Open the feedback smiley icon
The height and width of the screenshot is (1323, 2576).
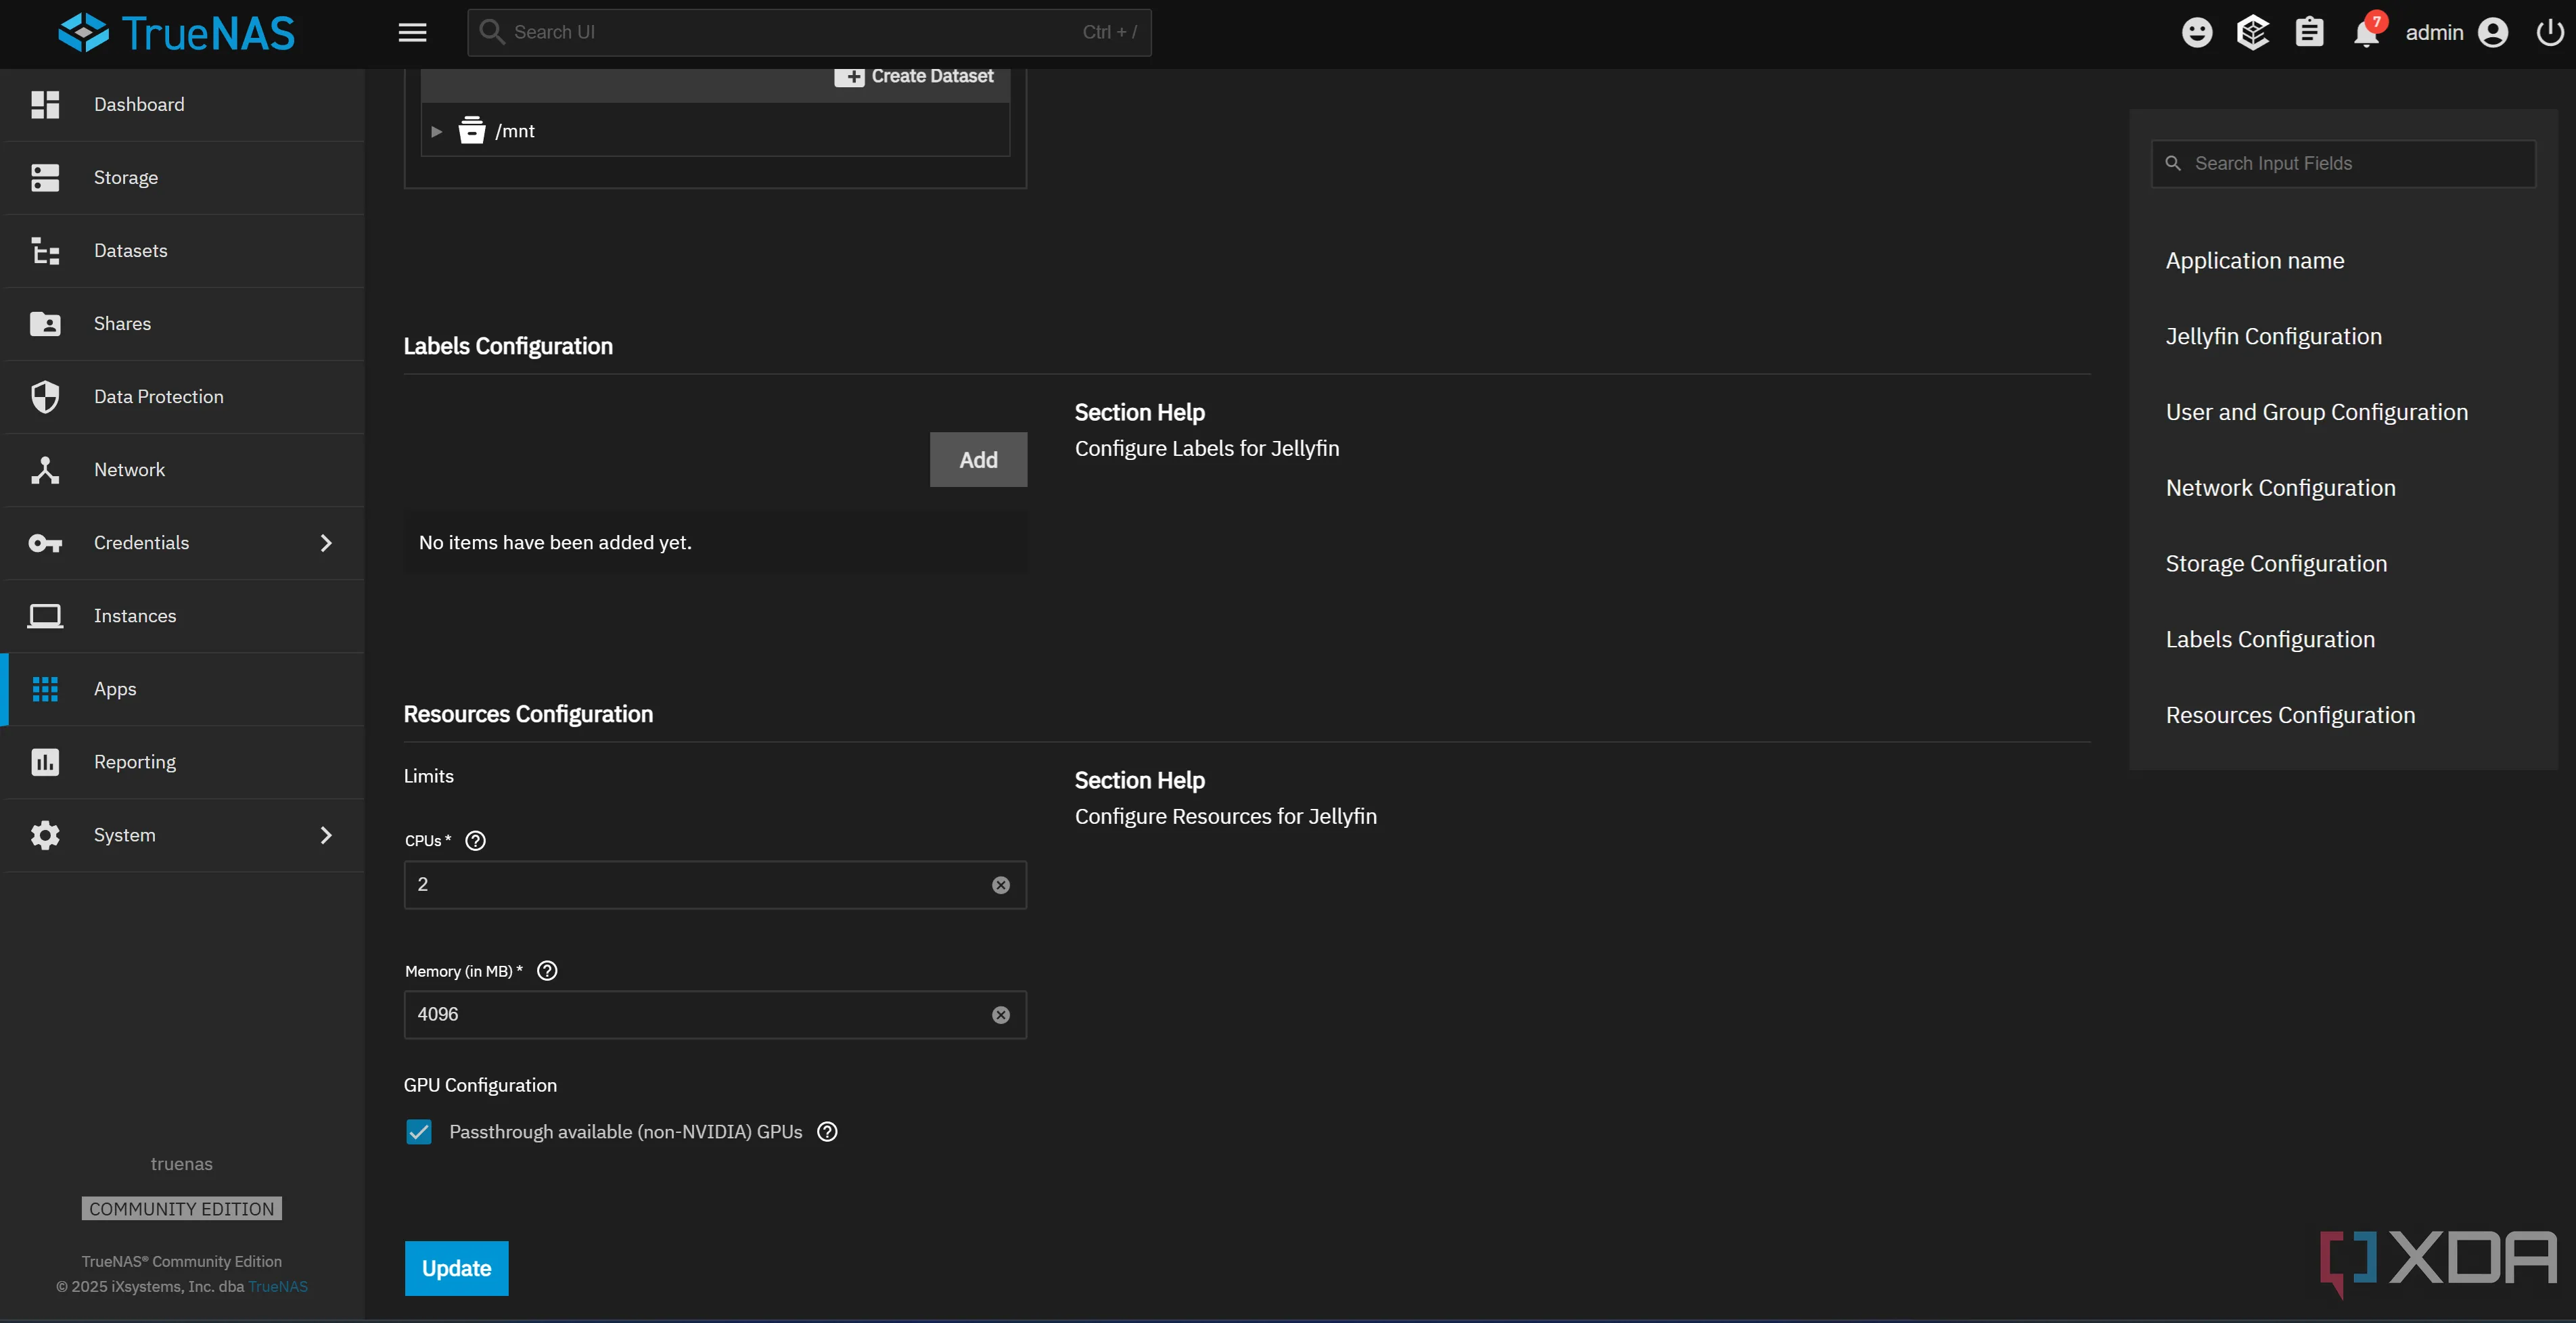click(x=2196, y=33)
